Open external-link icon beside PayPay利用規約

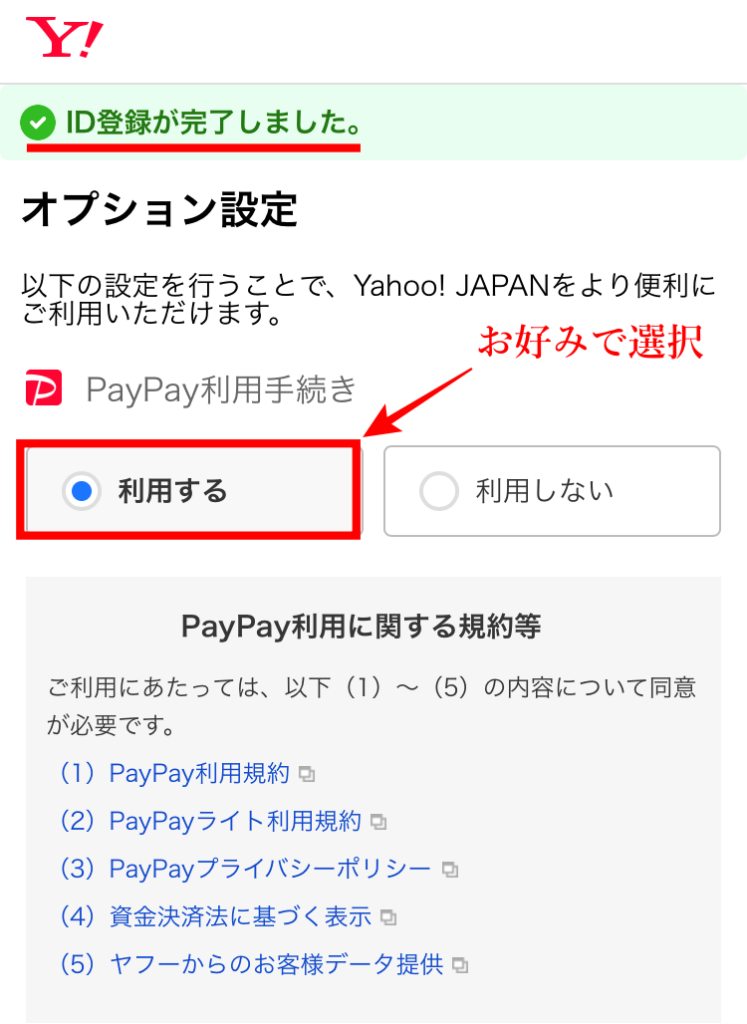tap(307, 775)
